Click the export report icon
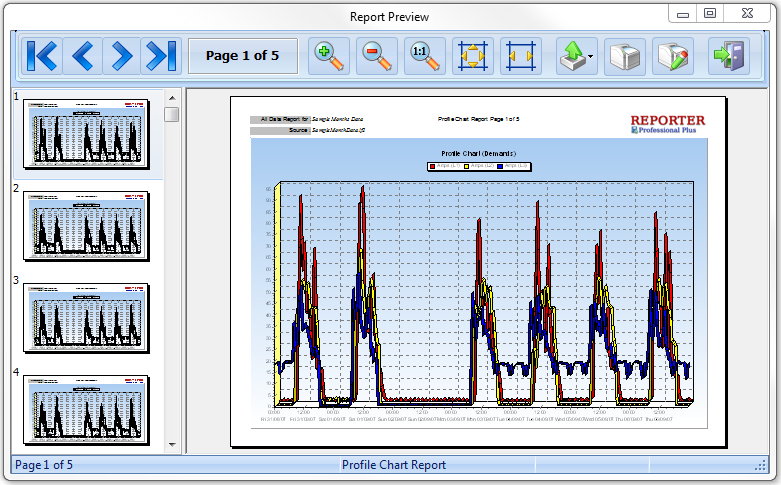 (572, 56)
